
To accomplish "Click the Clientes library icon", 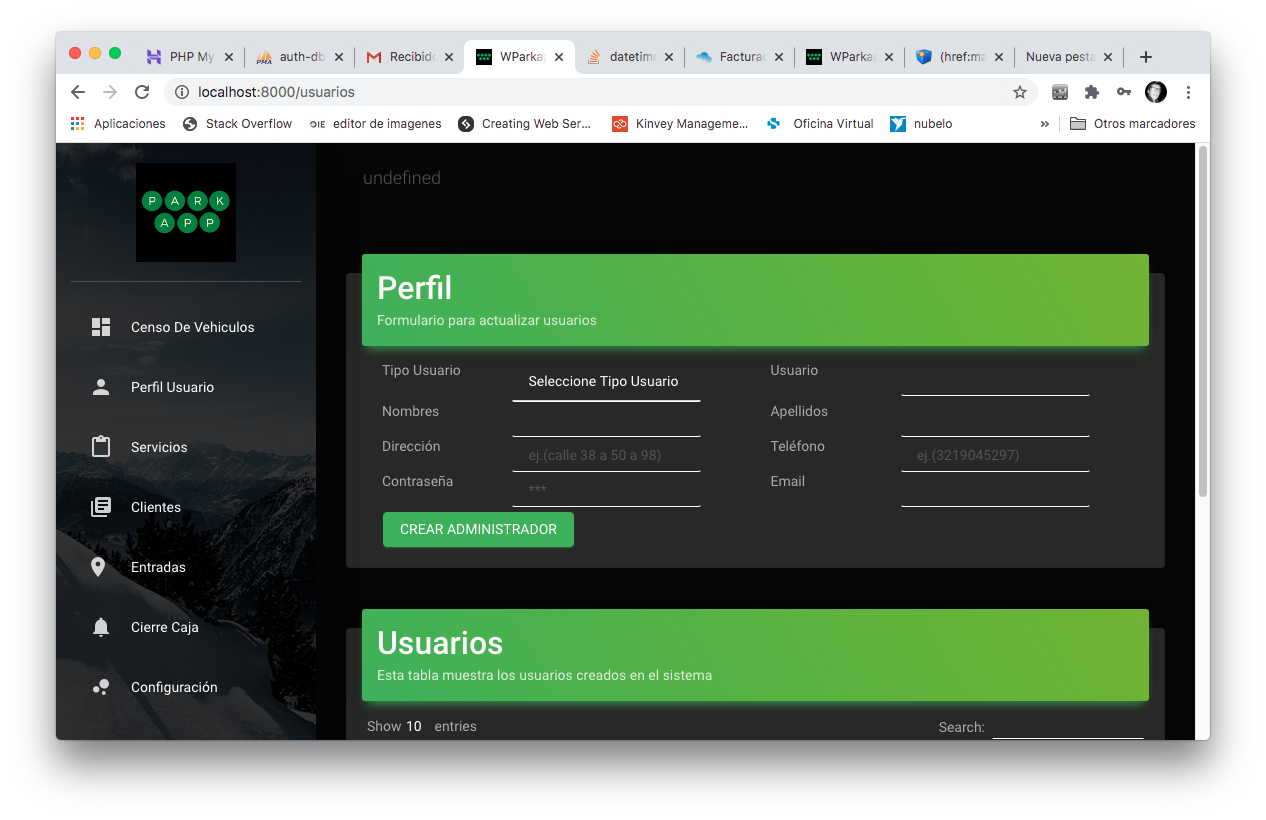I will pyautogui.click(x=101, y=507).
